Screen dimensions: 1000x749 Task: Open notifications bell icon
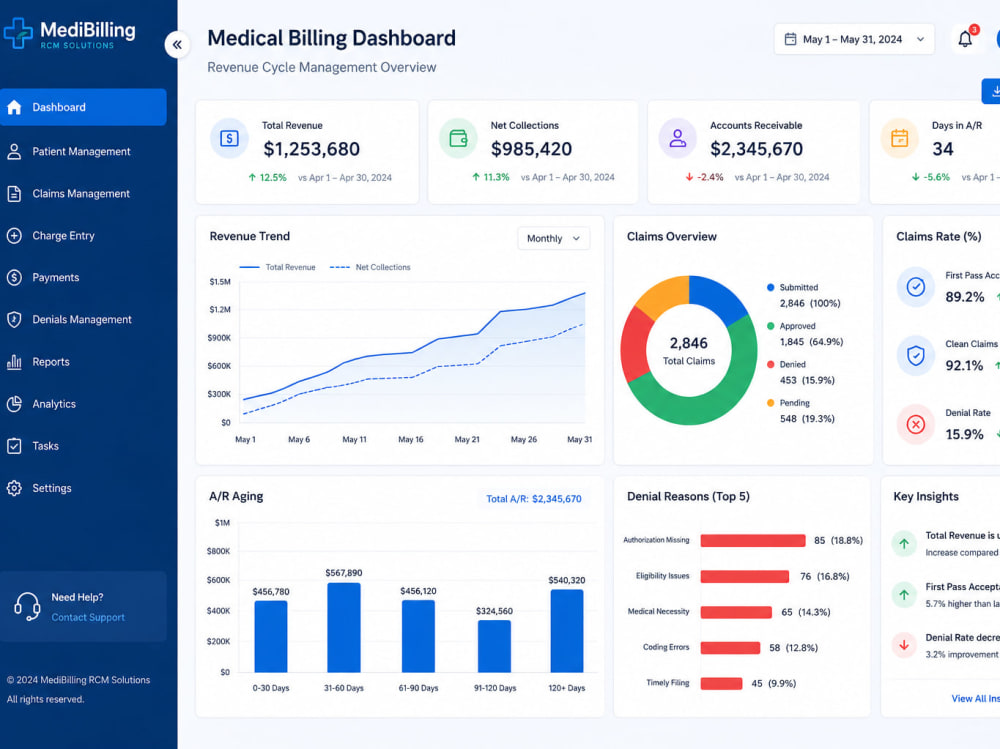tap(965, 40)
